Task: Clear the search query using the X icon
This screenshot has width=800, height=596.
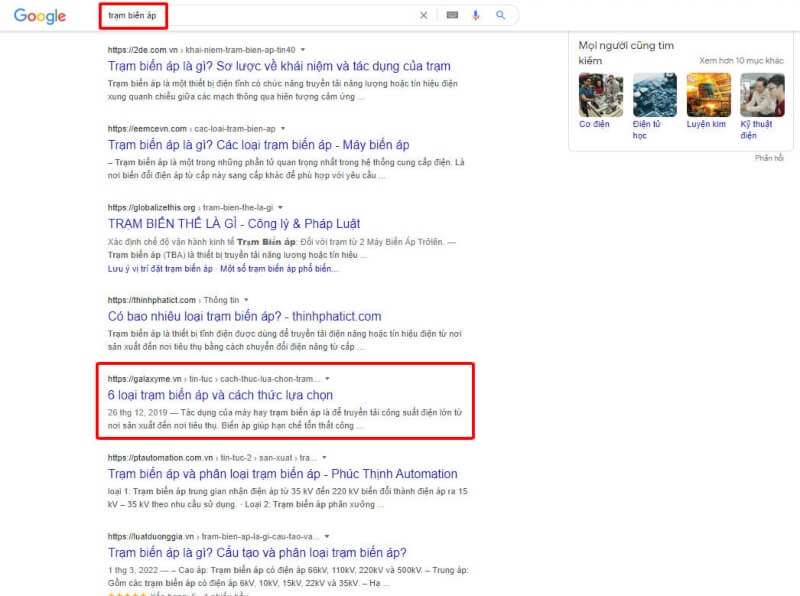Action: tap(424, 15)
